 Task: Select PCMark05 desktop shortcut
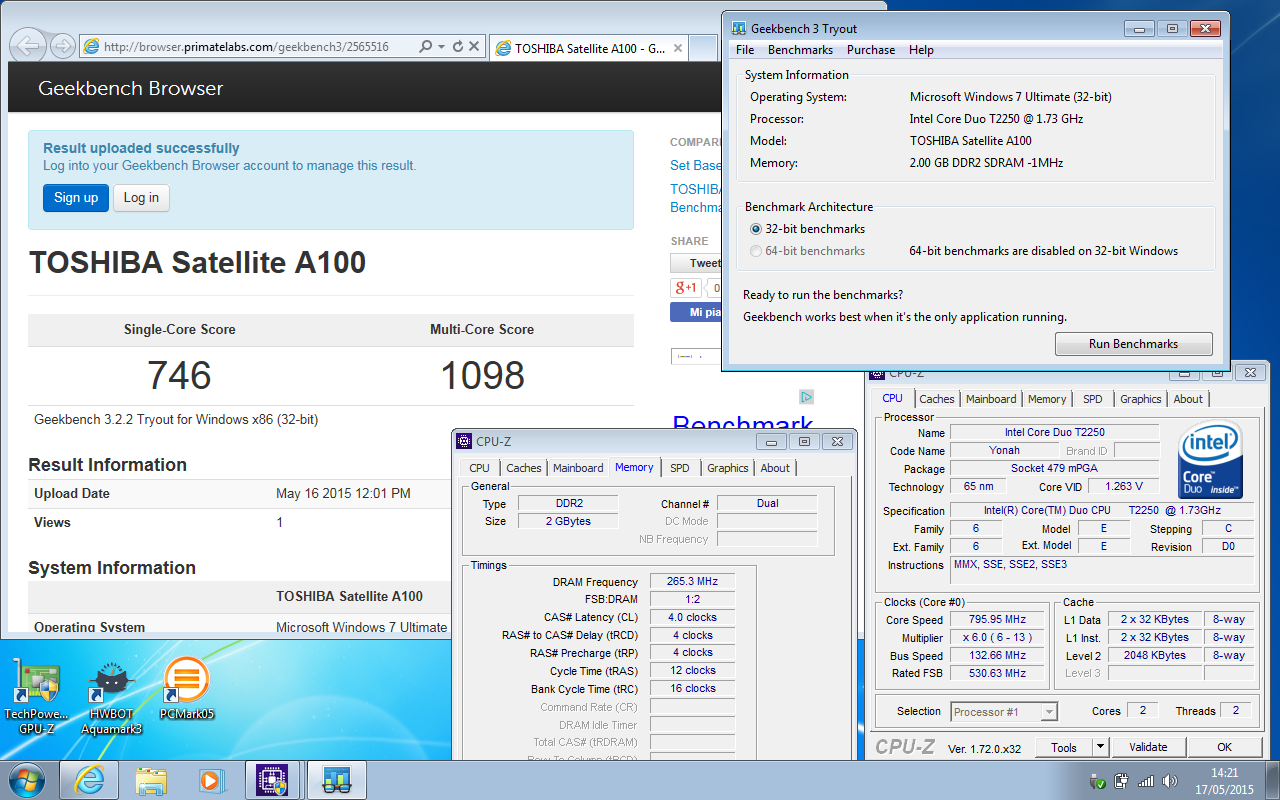187,689
